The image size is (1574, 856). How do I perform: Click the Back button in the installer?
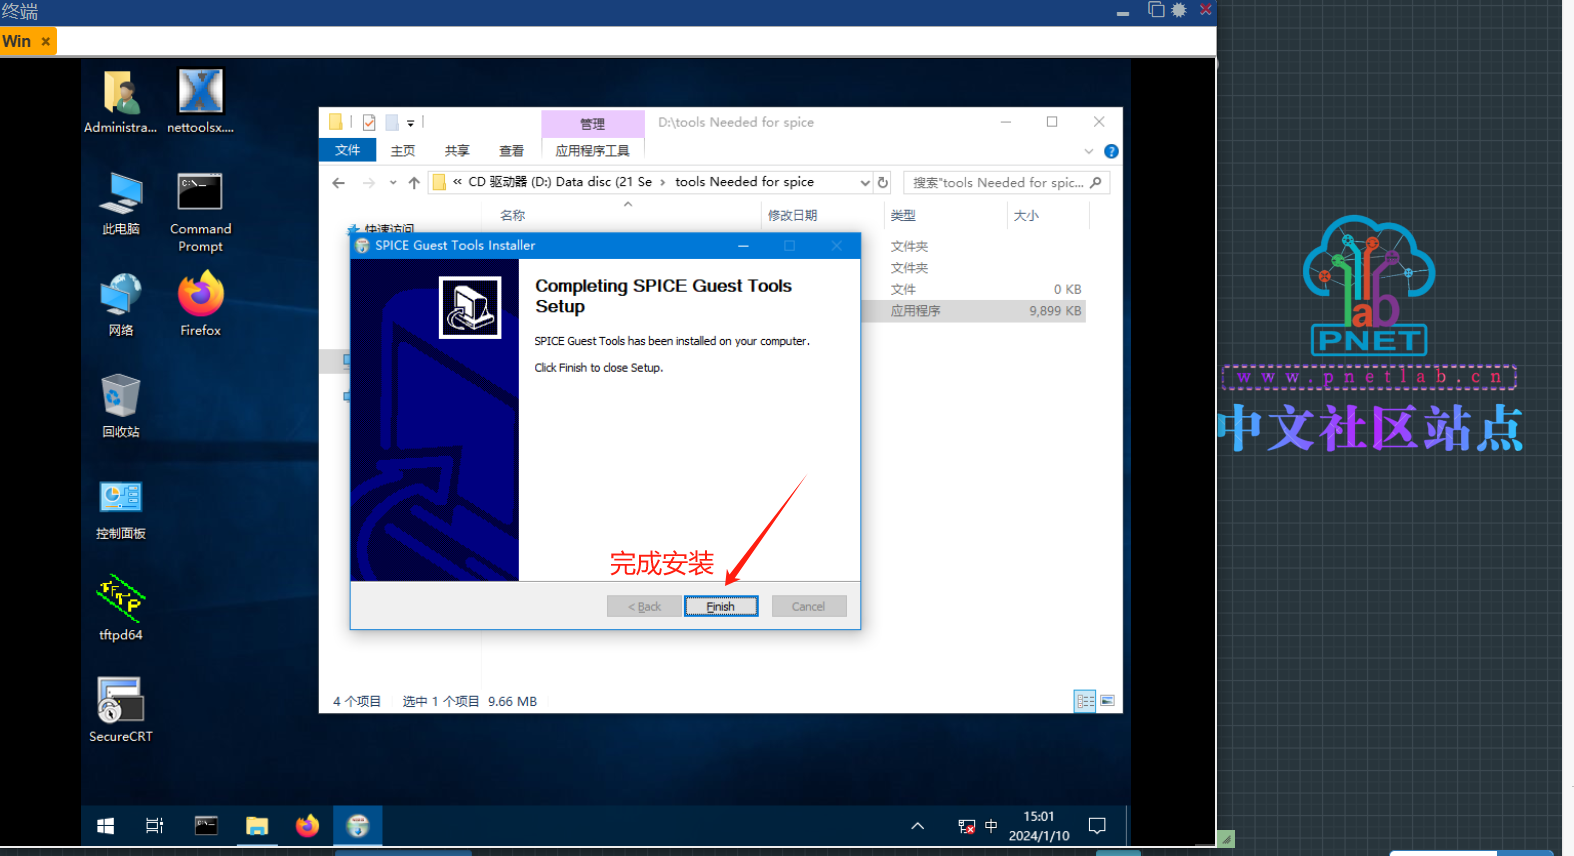click(x=644, y=606)
